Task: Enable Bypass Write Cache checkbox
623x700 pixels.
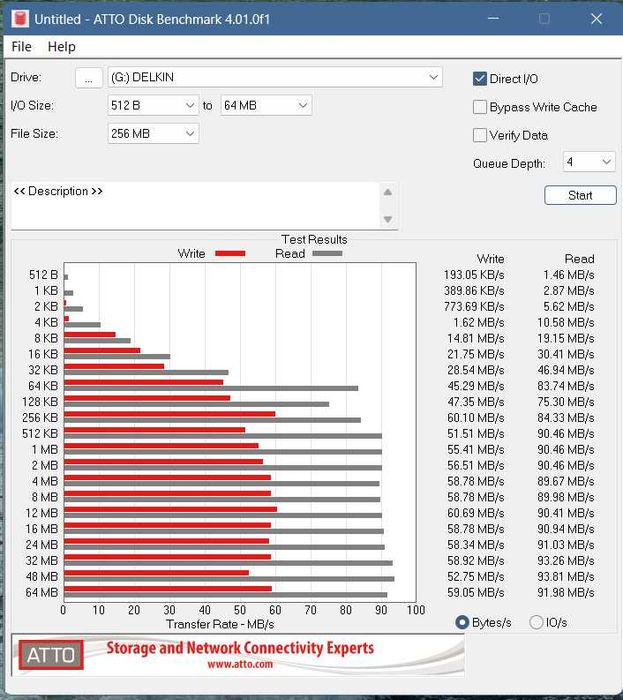Action: tap(480, 107)
